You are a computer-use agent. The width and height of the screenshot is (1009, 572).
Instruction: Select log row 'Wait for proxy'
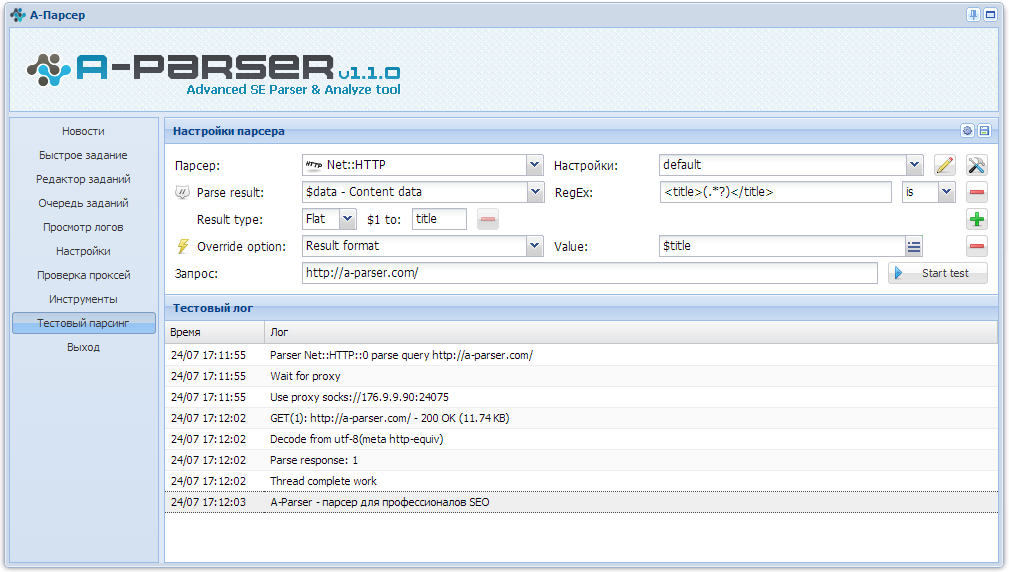click(x=581, y=376)
